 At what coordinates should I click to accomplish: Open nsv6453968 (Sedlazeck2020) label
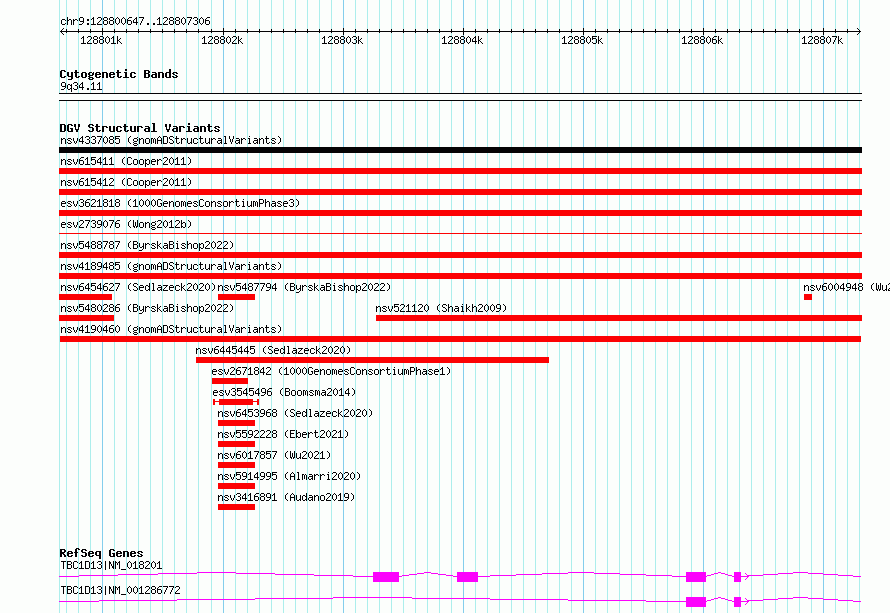(295, 413)
